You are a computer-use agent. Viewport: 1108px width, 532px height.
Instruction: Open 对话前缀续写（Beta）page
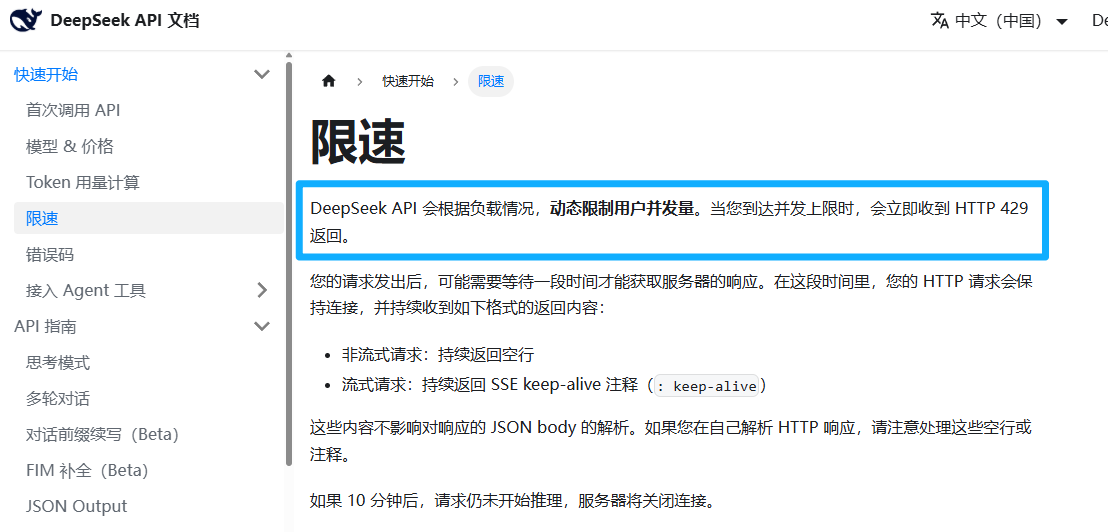102,435
